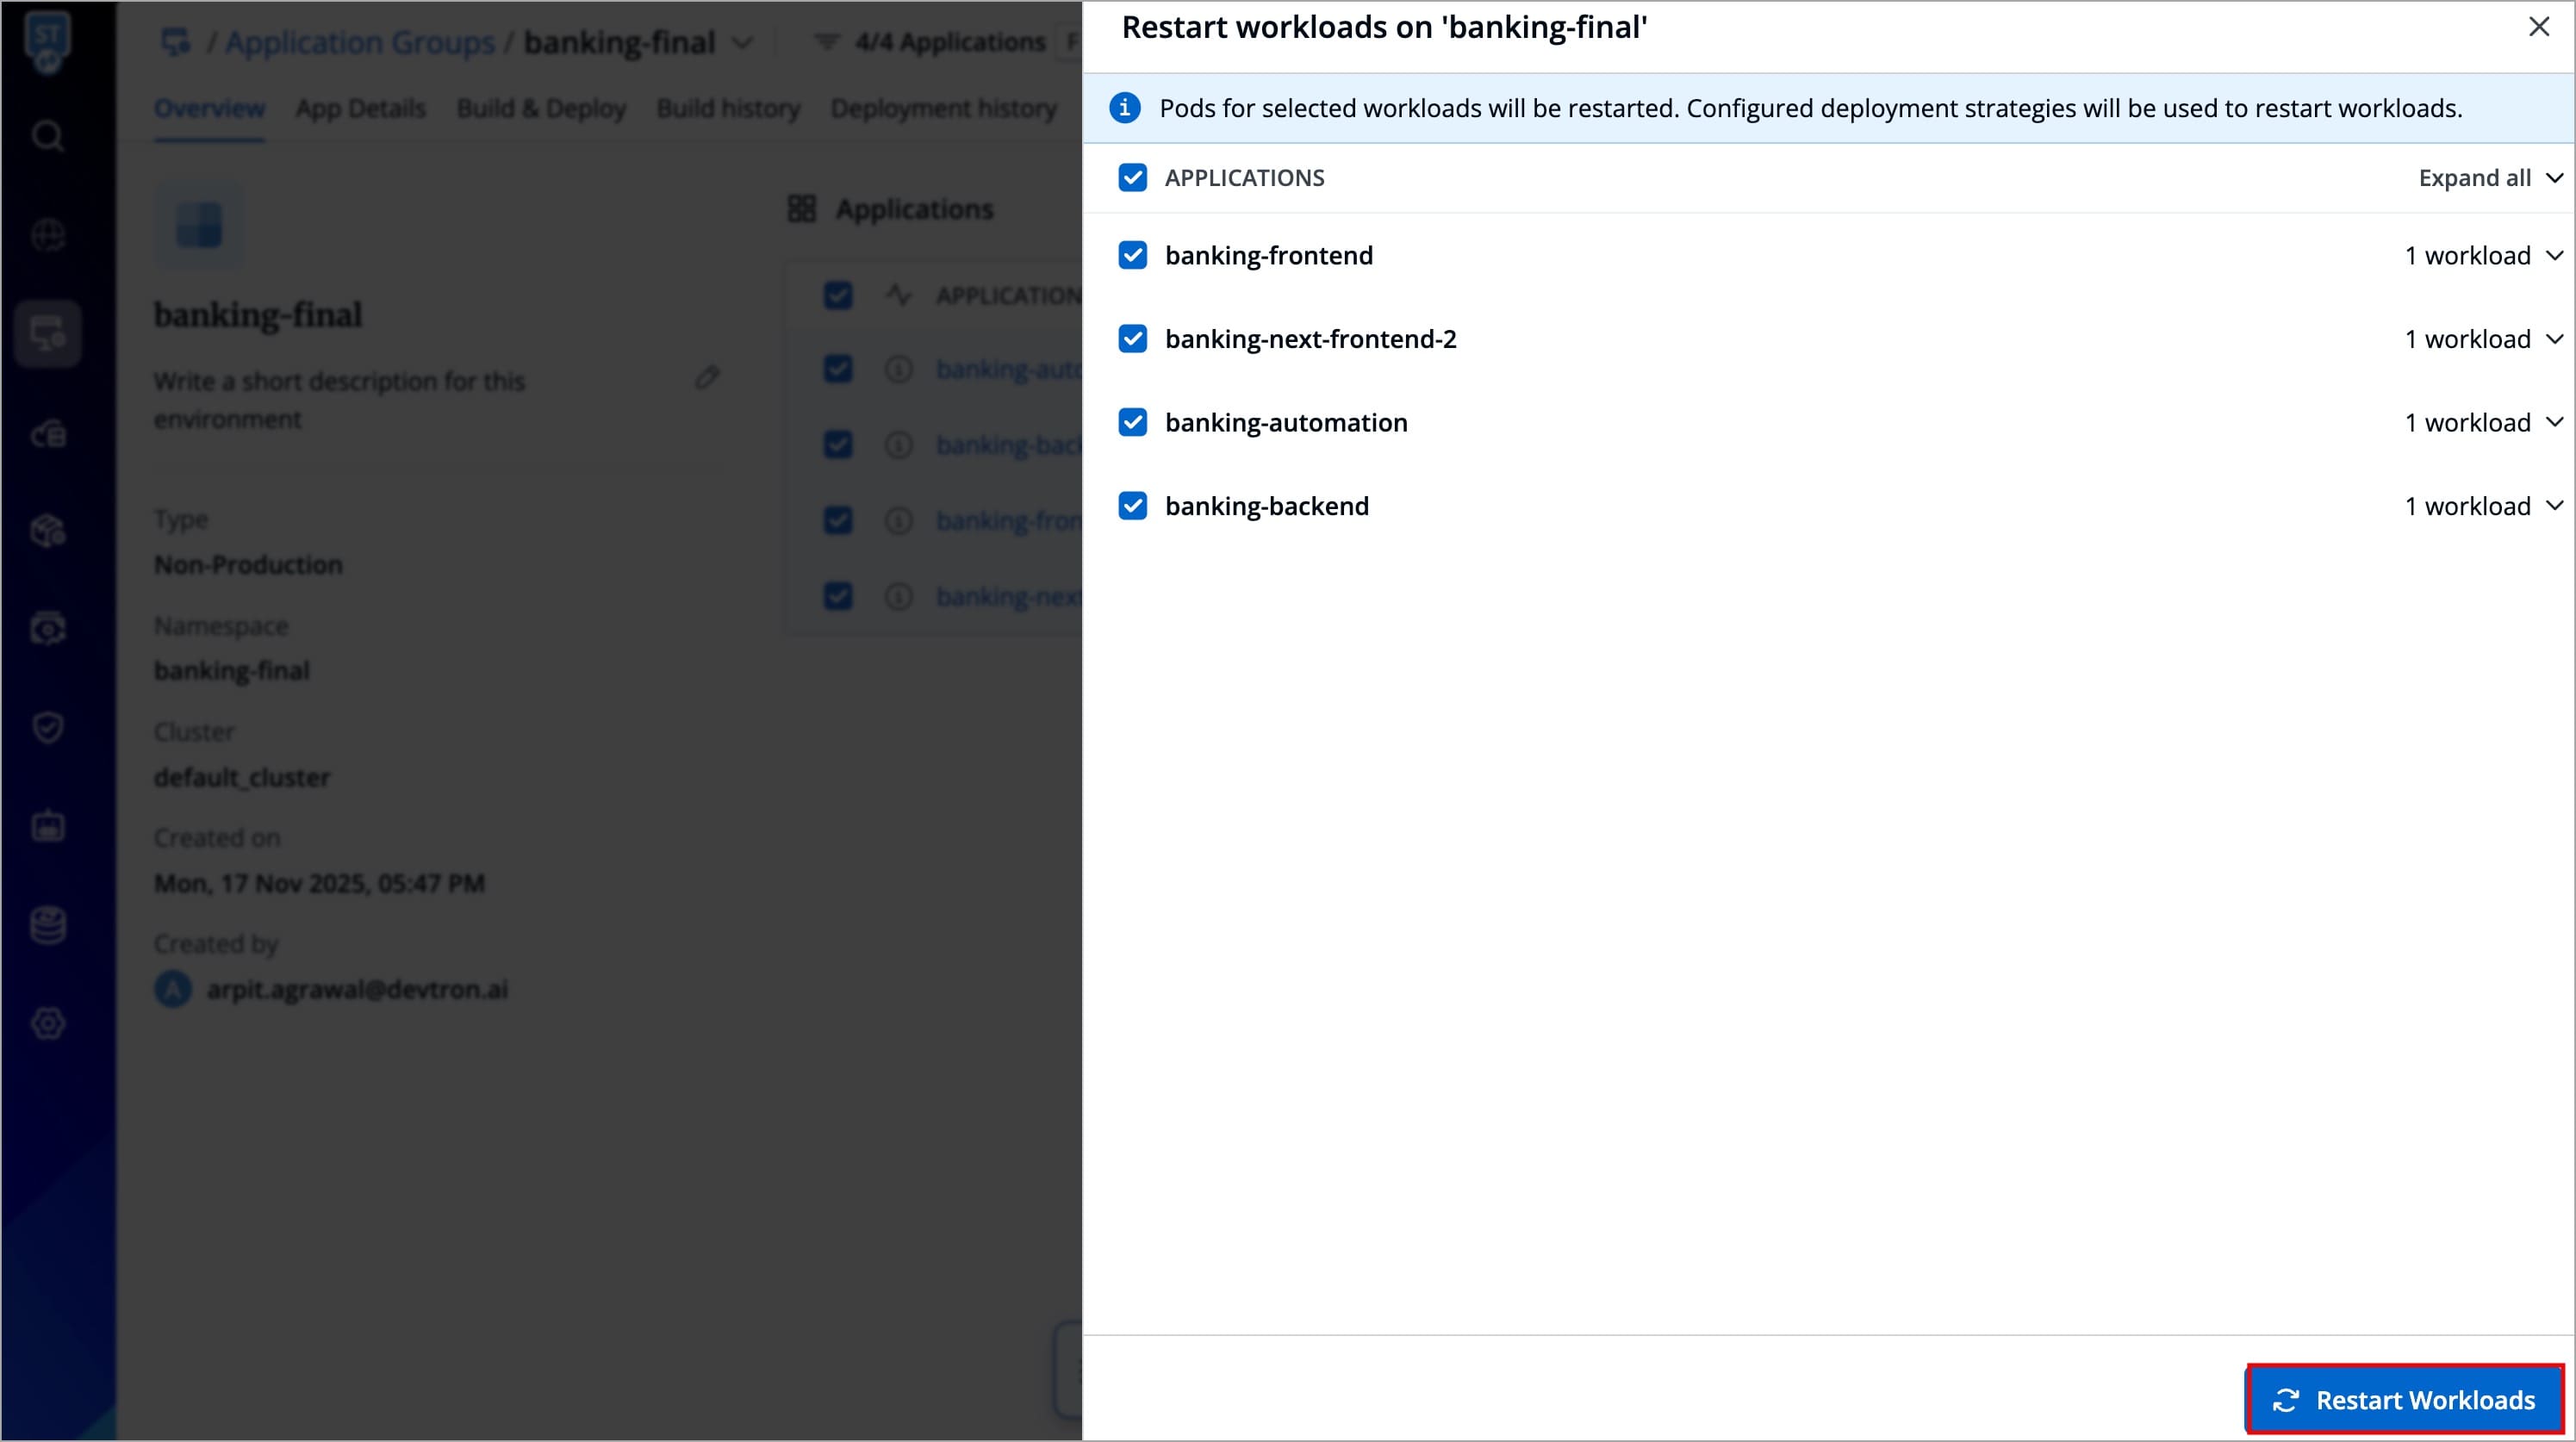Image resolution: width=2576 pixels, height=1442 pixels.
Task: Close the Restart workloads panel
Action: pos(2538,27)
